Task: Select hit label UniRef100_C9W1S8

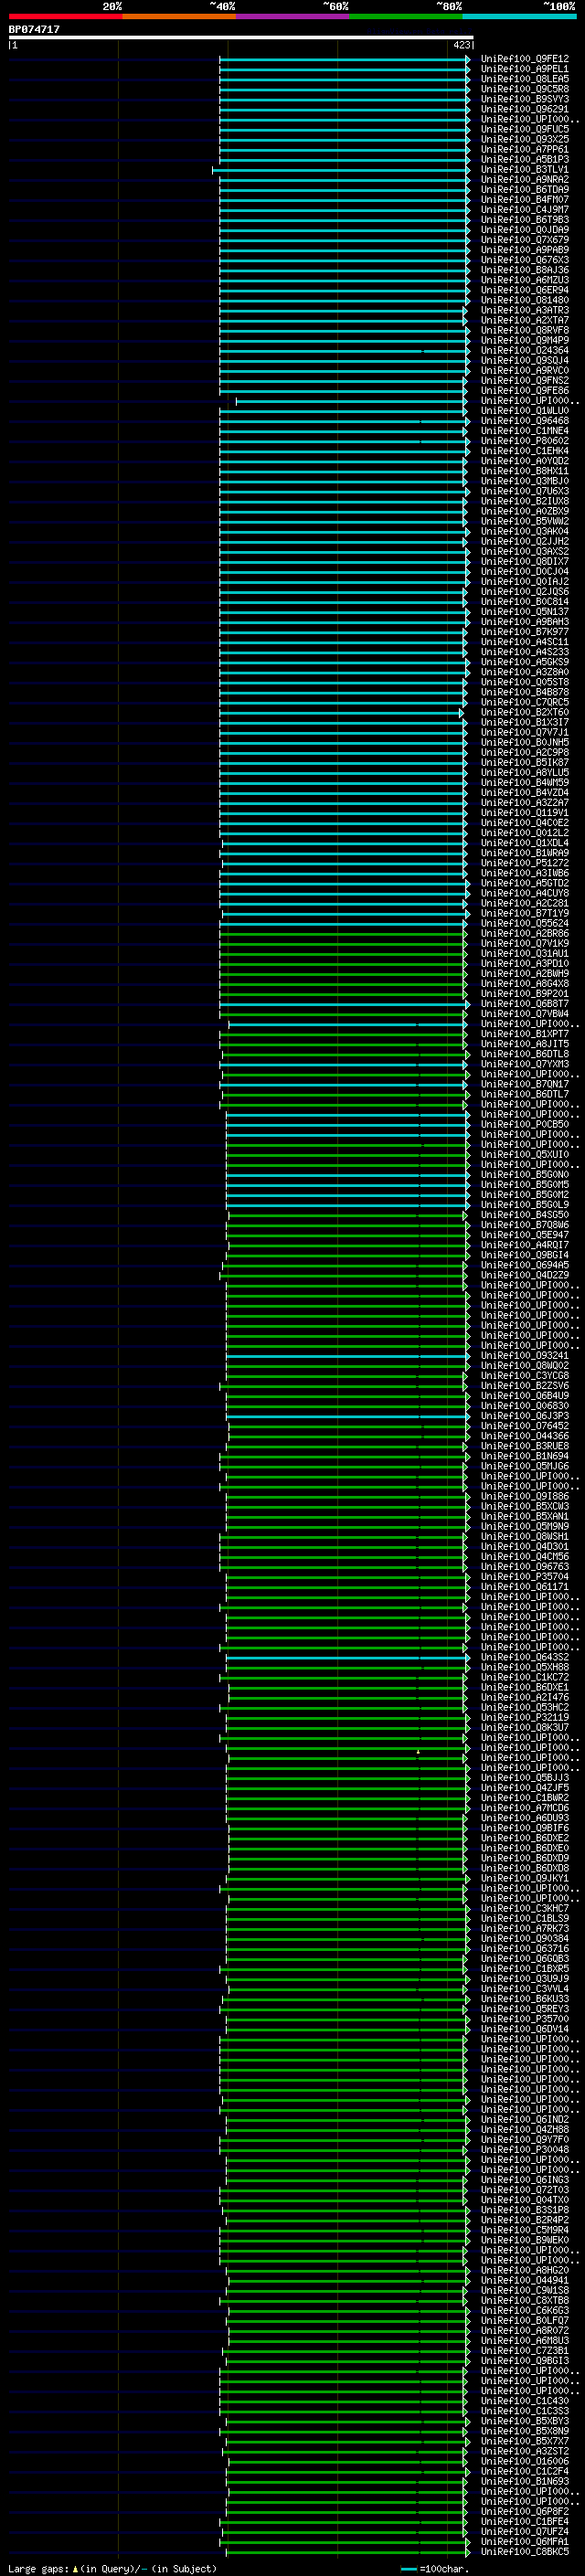Action: (x=525, y=2290)
